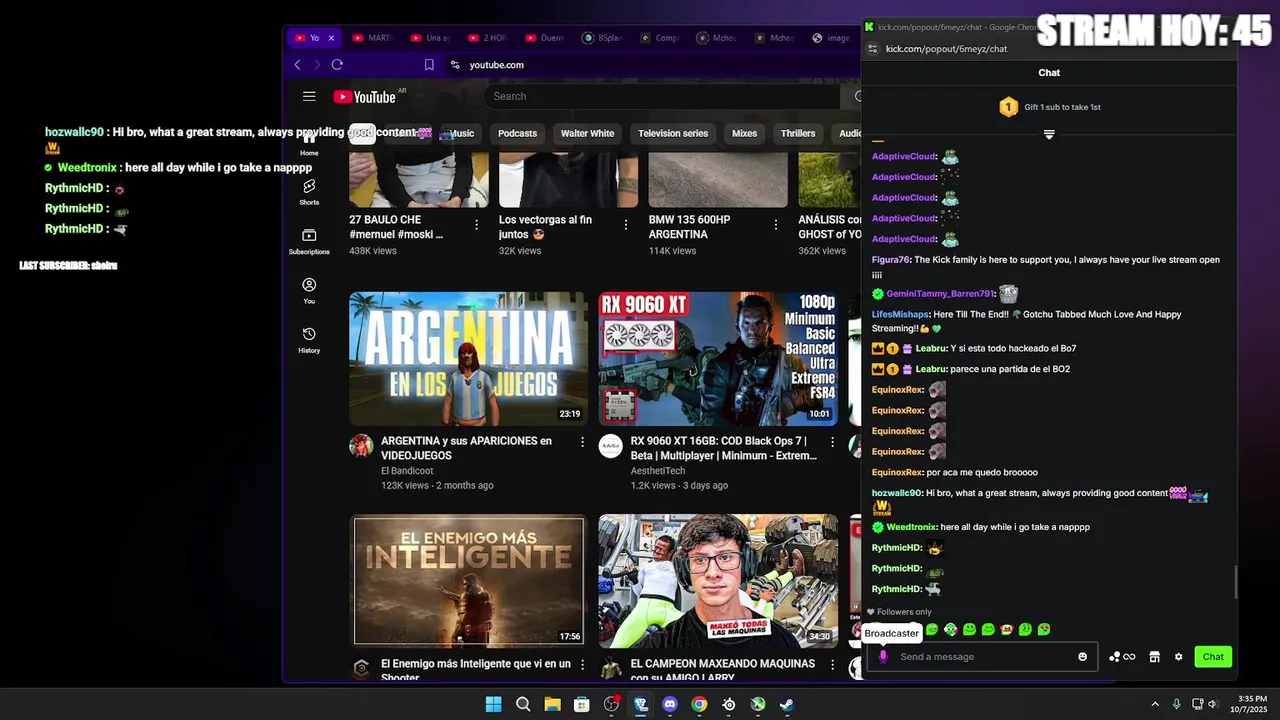The image size is (1280, 720).
Task: Open the You page in YouTube sidebar
Action: click(309, 291)
